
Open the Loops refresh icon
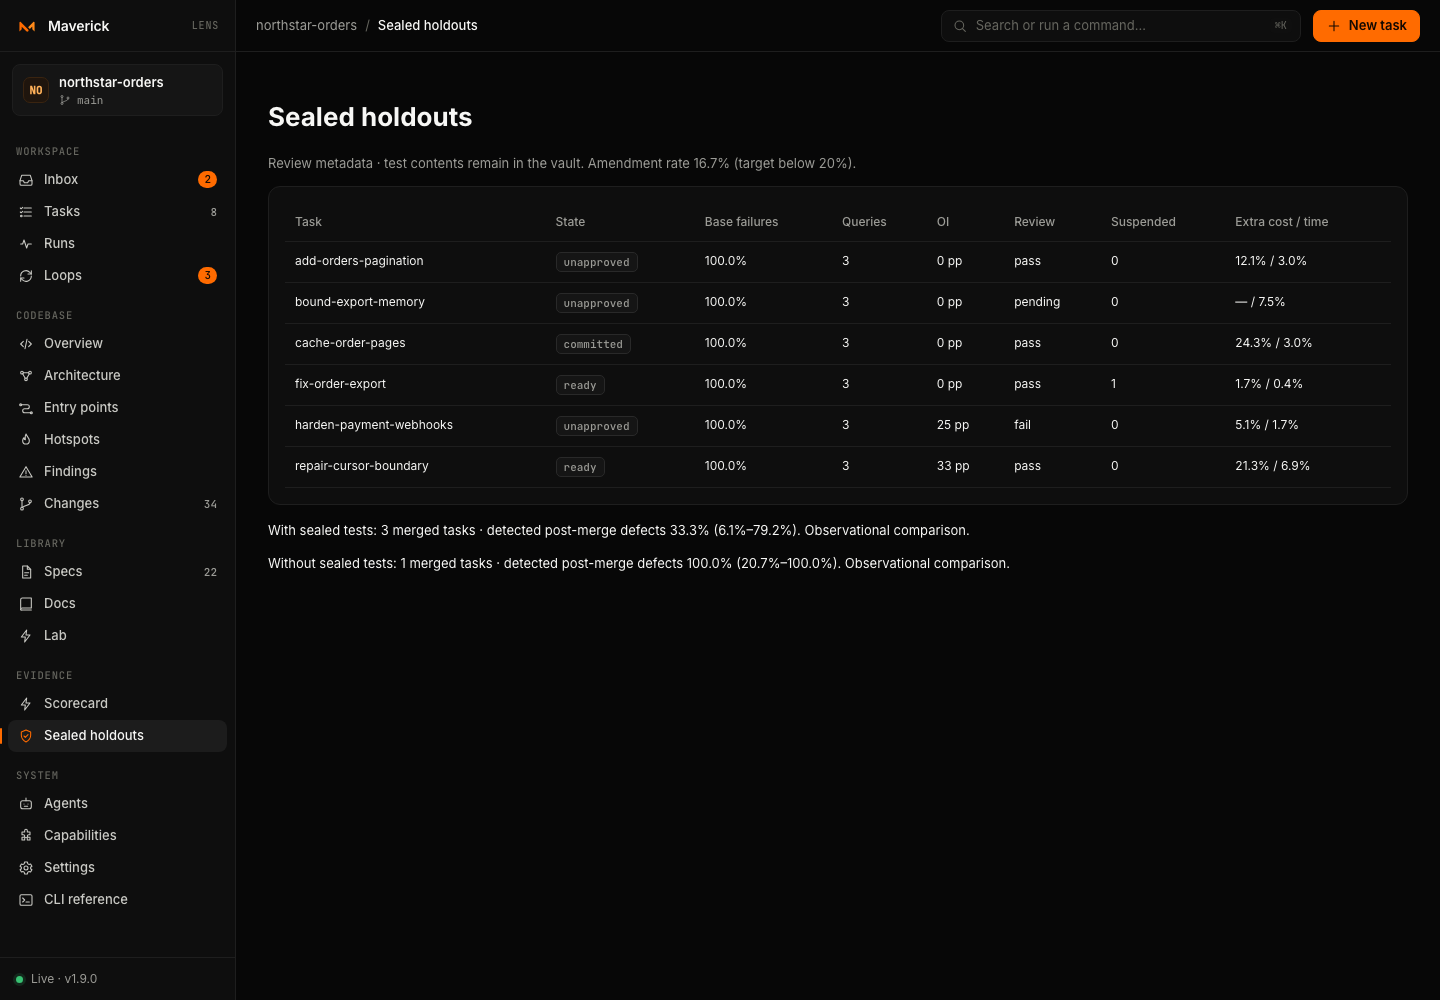click(26, 276)
